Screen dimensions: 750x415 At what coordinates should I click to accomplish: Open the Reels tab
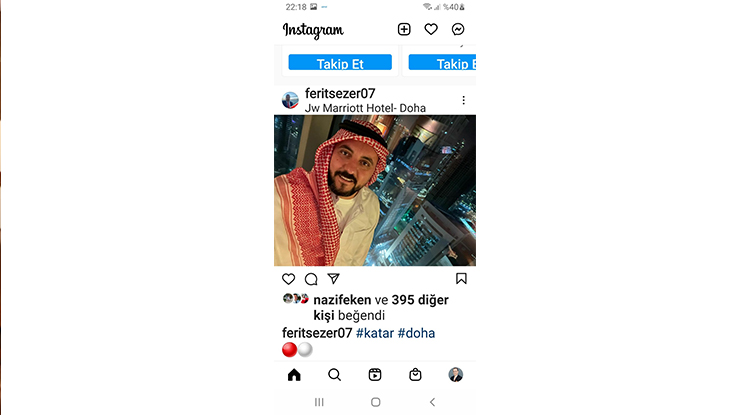pyautogui.click(x=375, y=375)
